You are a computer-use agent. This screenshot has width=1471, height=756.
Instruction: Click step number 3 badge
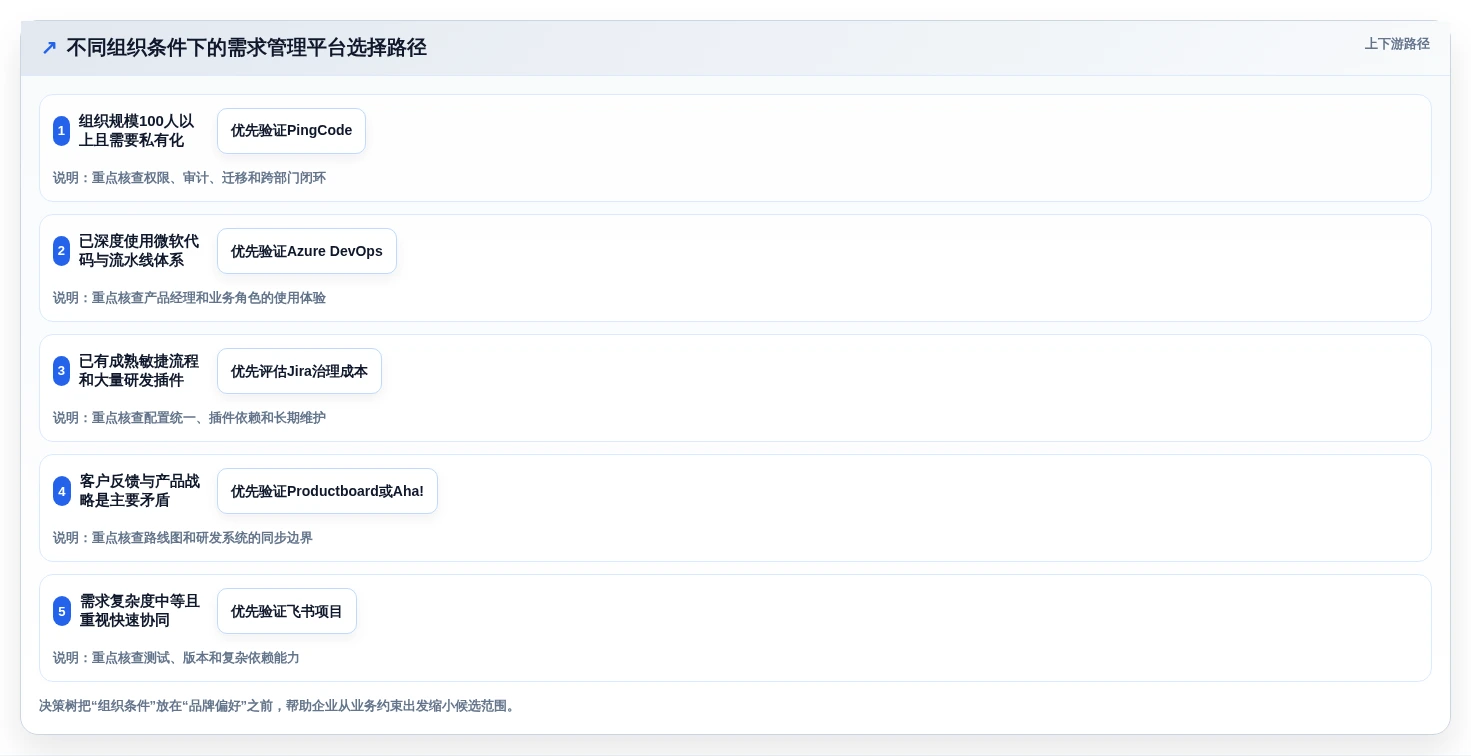pyautogui.click(x=62, y=371)
